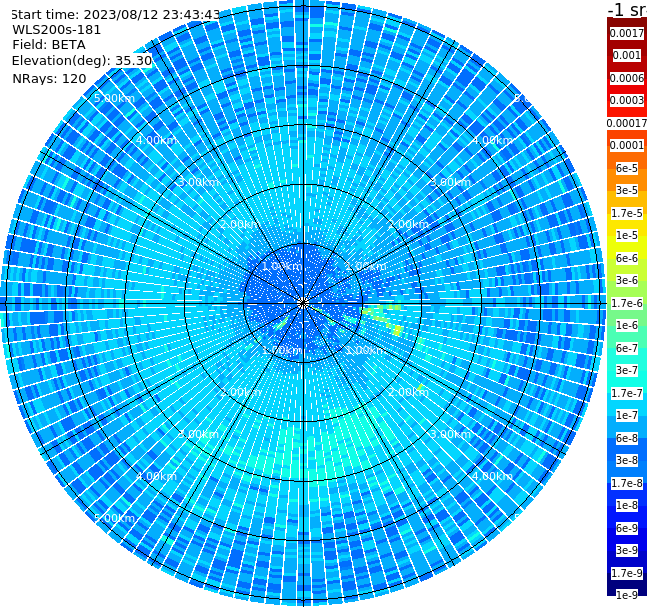Select the WLS200s-181 instrument label
The width and height of the screenshot is (647, 607).
click(57, 30)
